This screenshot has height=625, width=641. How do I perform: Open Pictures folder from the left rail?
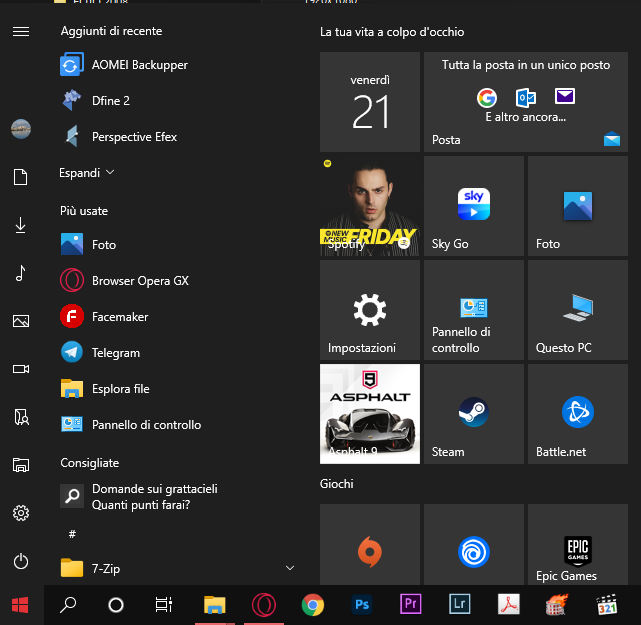point(21,321)
